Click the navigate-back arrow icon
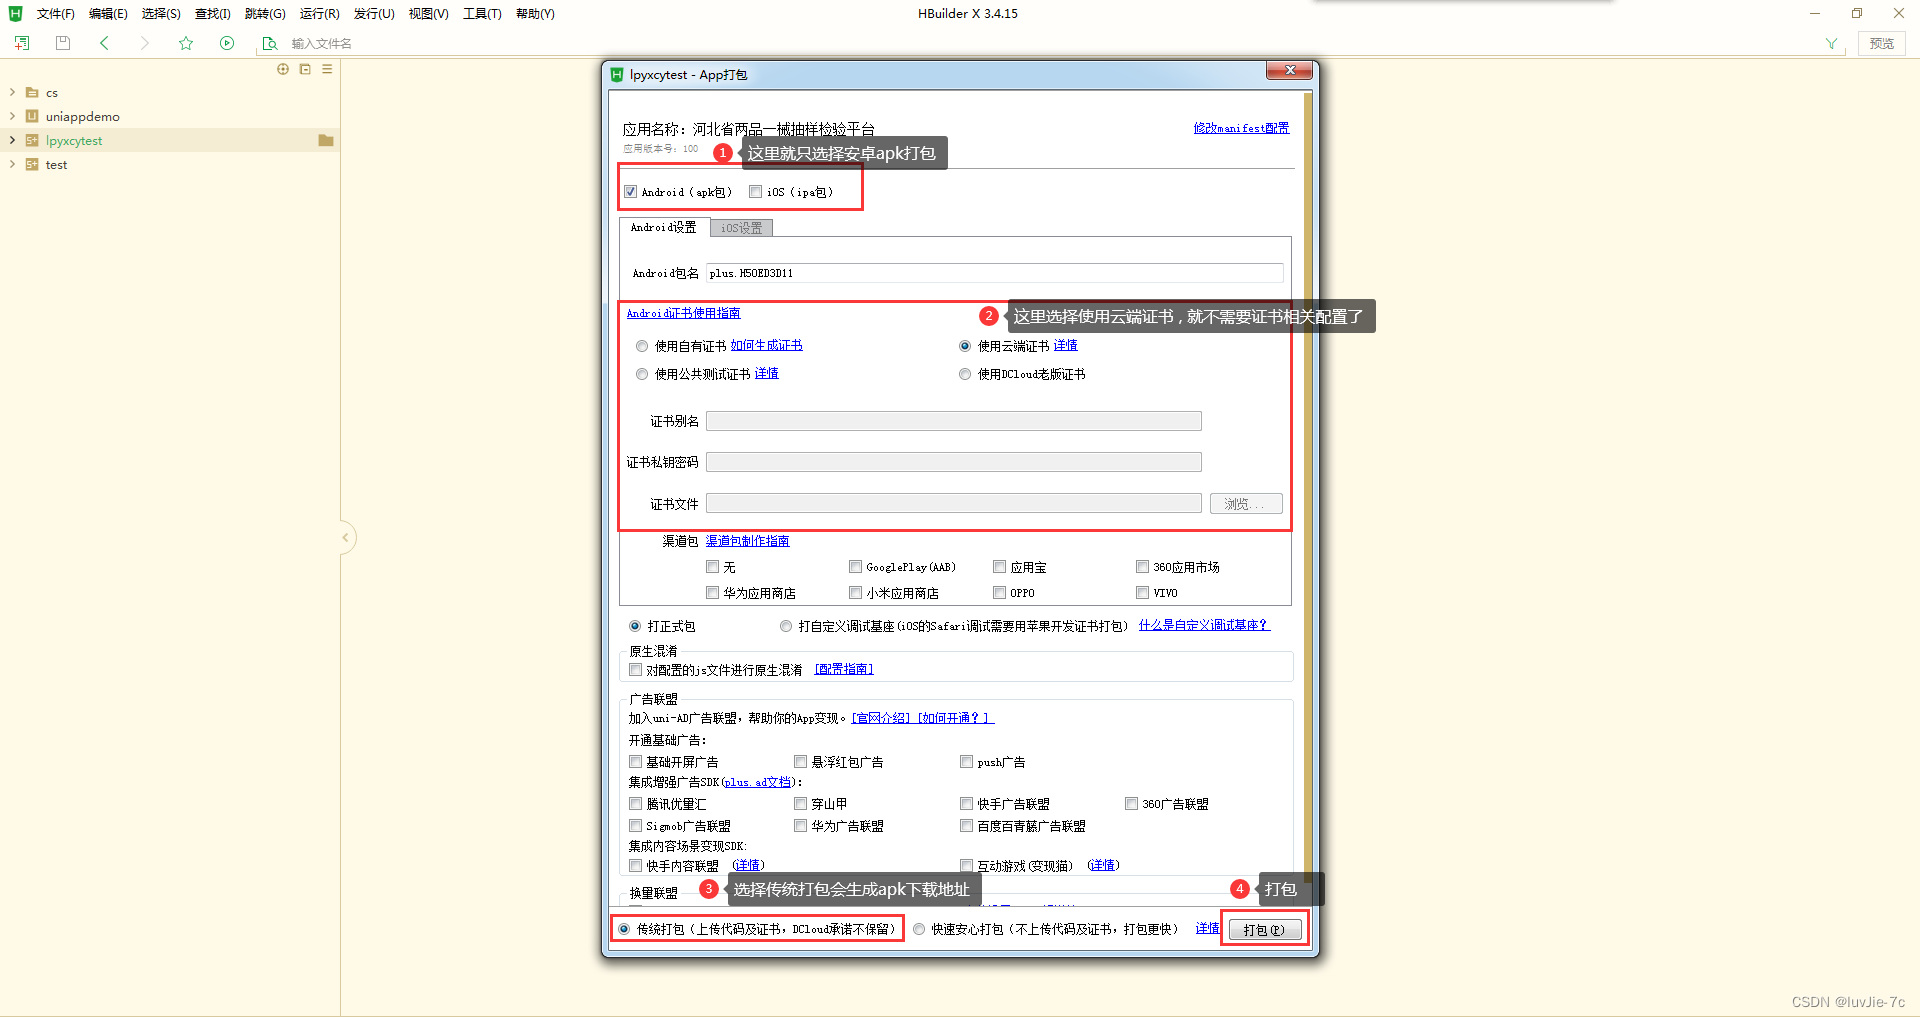This screenshot has width=1920, height=1017. tap(104, 43)
